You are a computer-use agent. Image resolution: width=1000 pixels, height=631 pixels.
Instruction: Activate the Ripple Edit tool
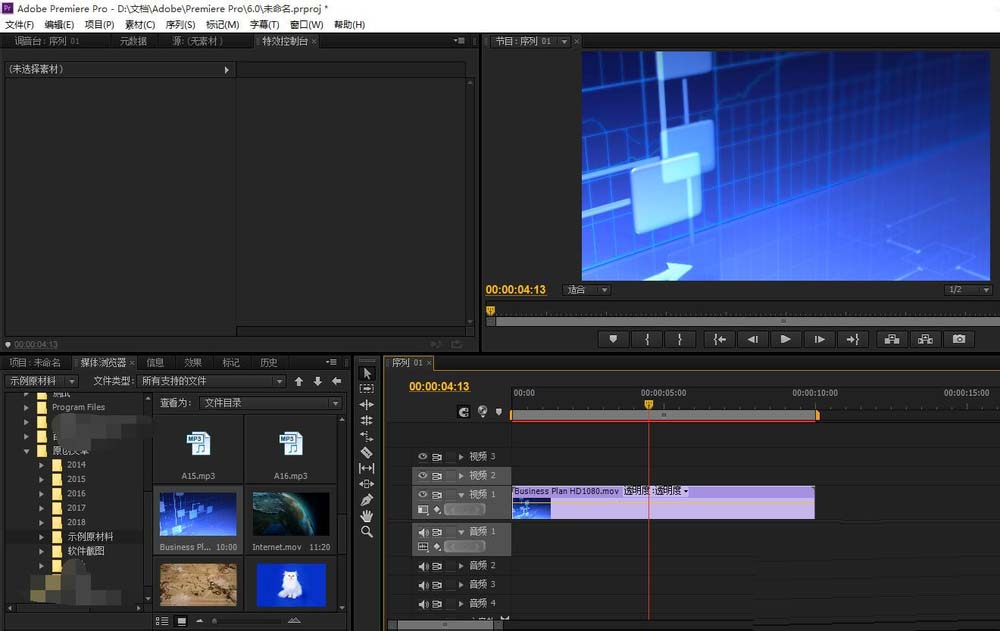tap(367, 405)
